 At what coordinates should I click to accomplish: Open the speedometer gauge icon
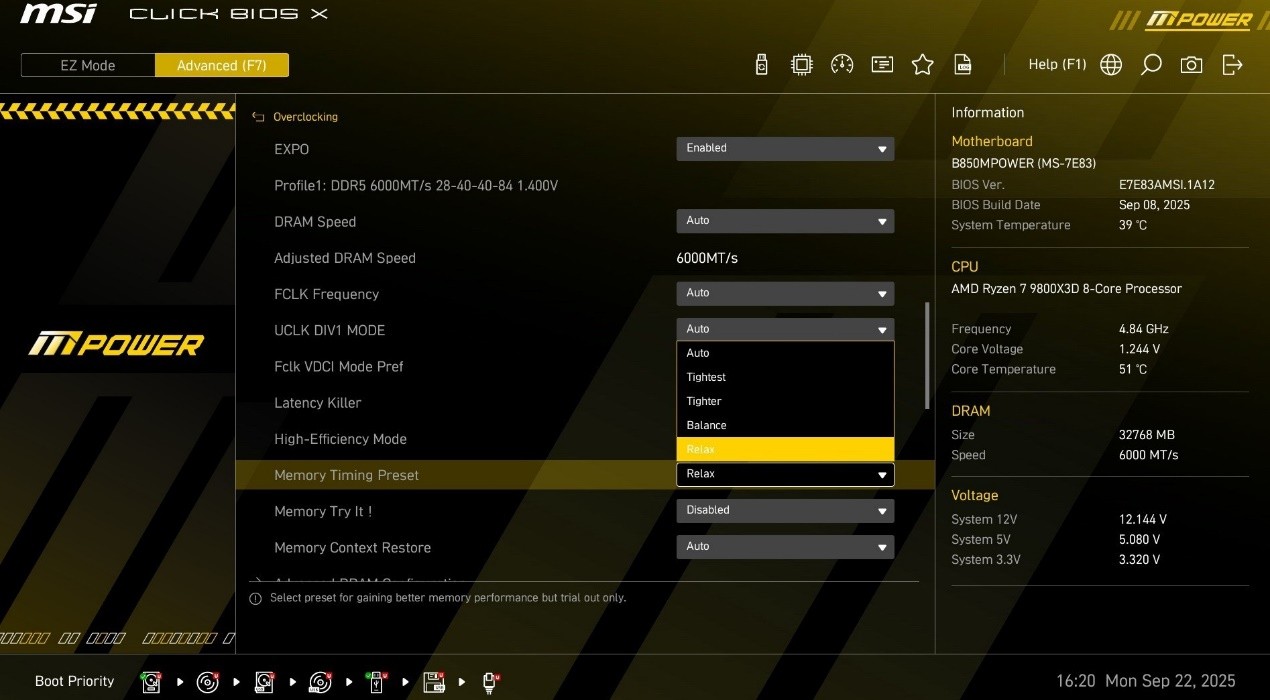pos(842,65)
